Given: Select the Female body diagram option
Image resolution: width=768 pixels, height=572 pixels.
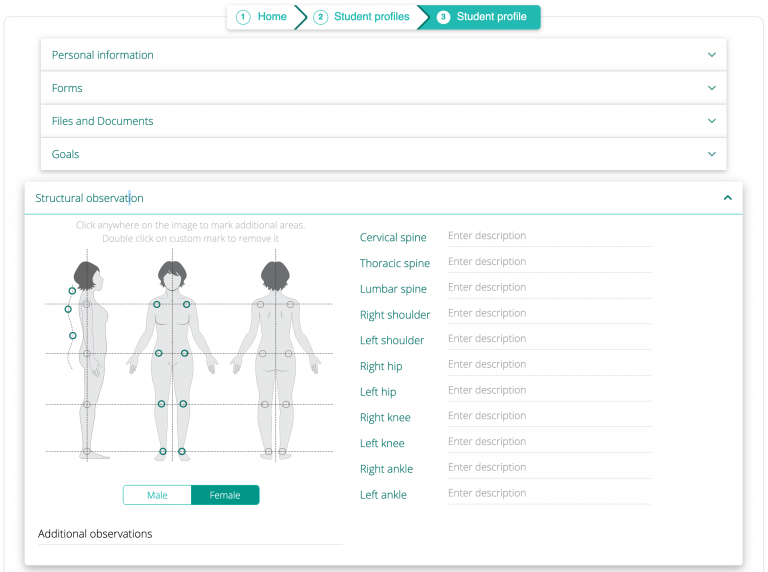Looking at the screenshot, I should tap(225, 495).
